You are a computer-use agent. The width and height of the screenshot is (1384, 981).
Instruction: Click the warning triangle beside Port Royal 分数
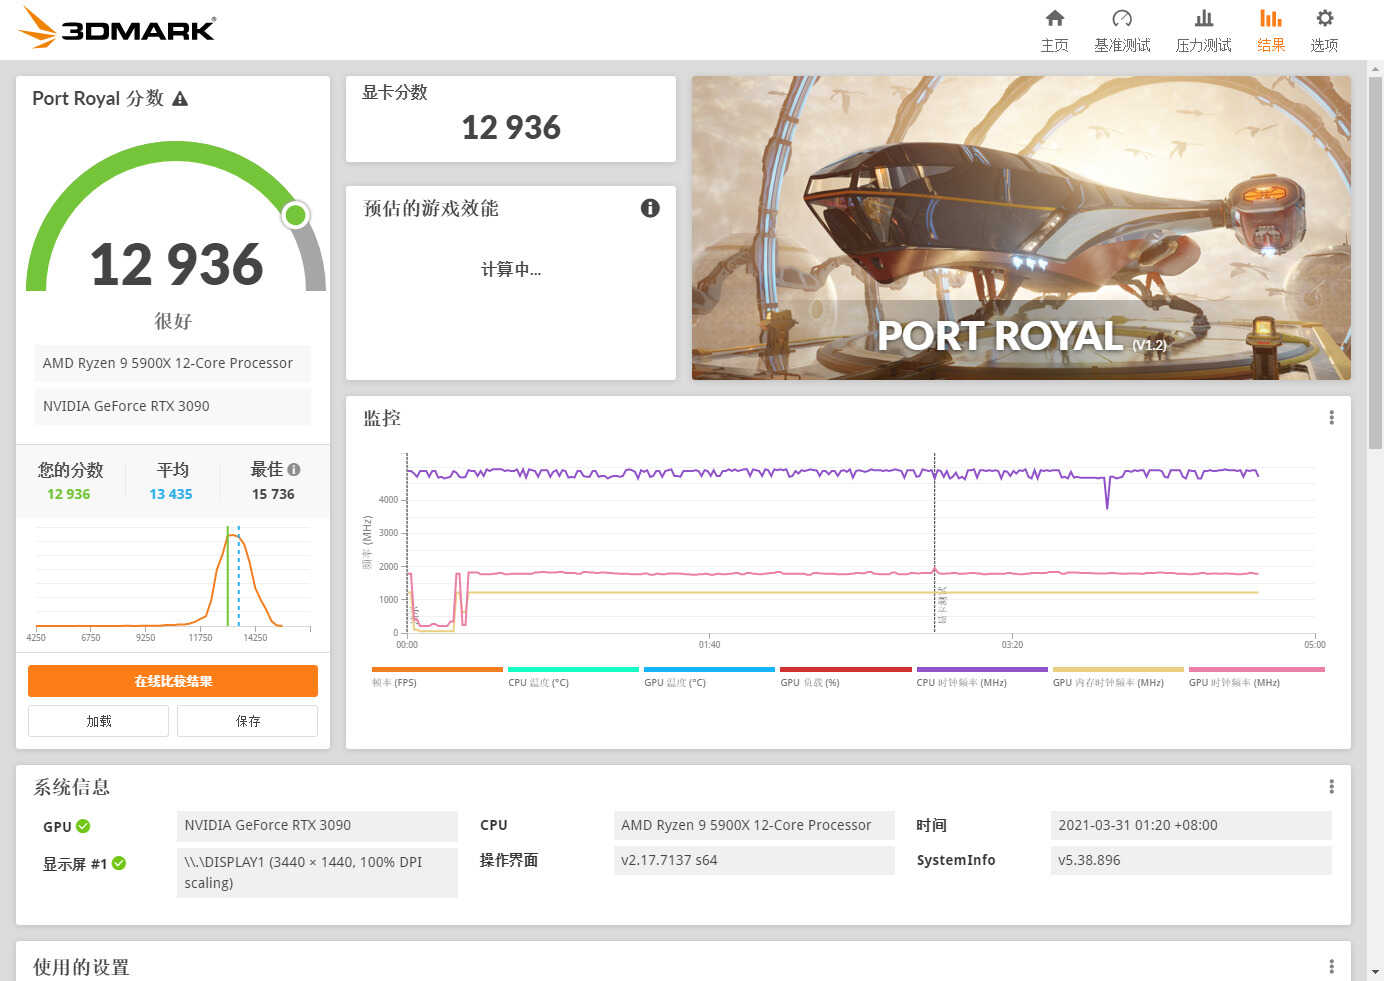180,99
